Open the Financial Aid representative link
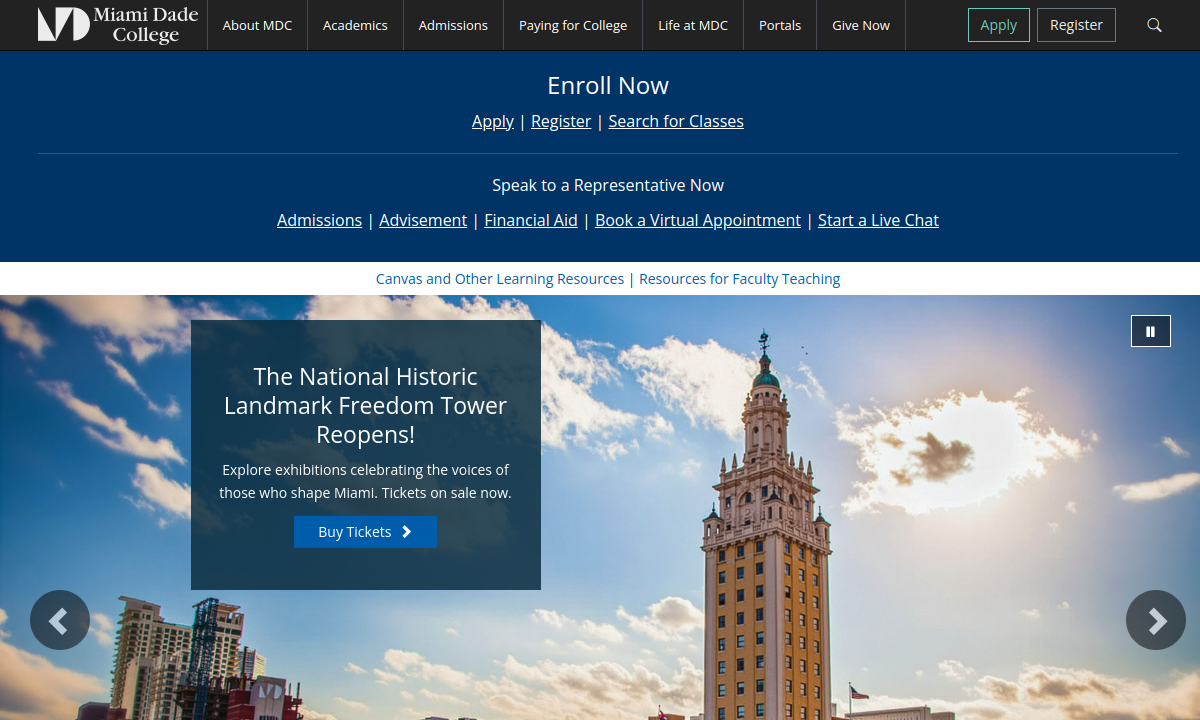Screen dimensions: 1200x720 pyautogui.click(x=531, y=220)
